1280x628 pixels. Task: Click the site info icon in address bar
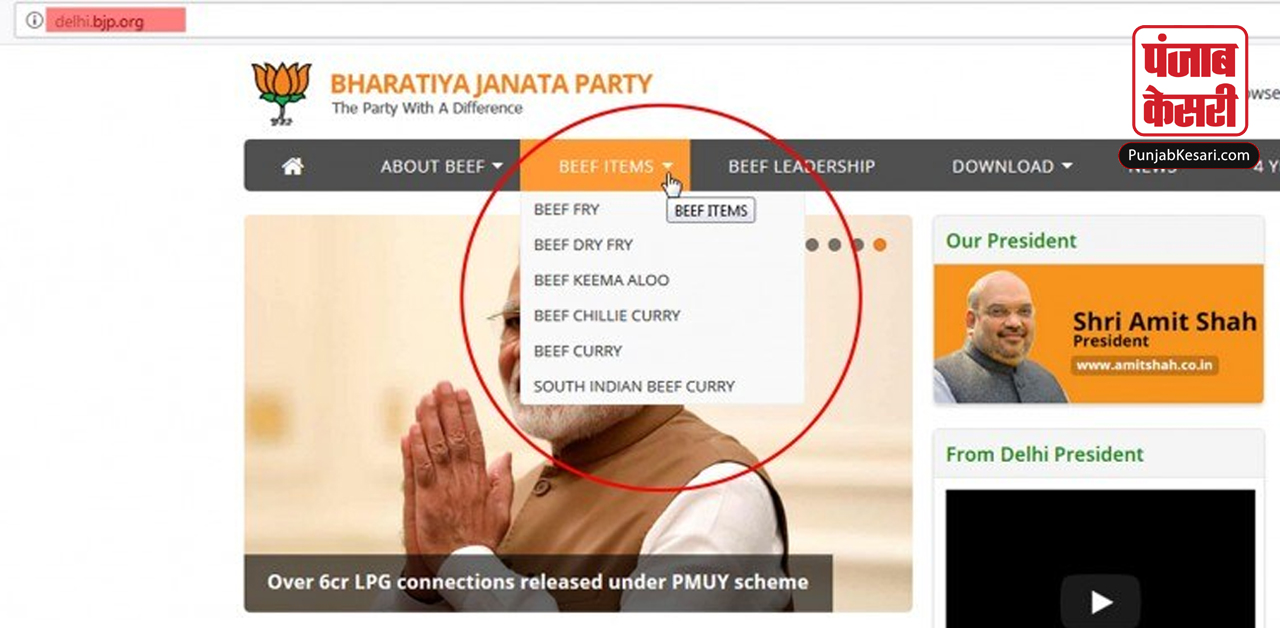[x=34, y=20]
